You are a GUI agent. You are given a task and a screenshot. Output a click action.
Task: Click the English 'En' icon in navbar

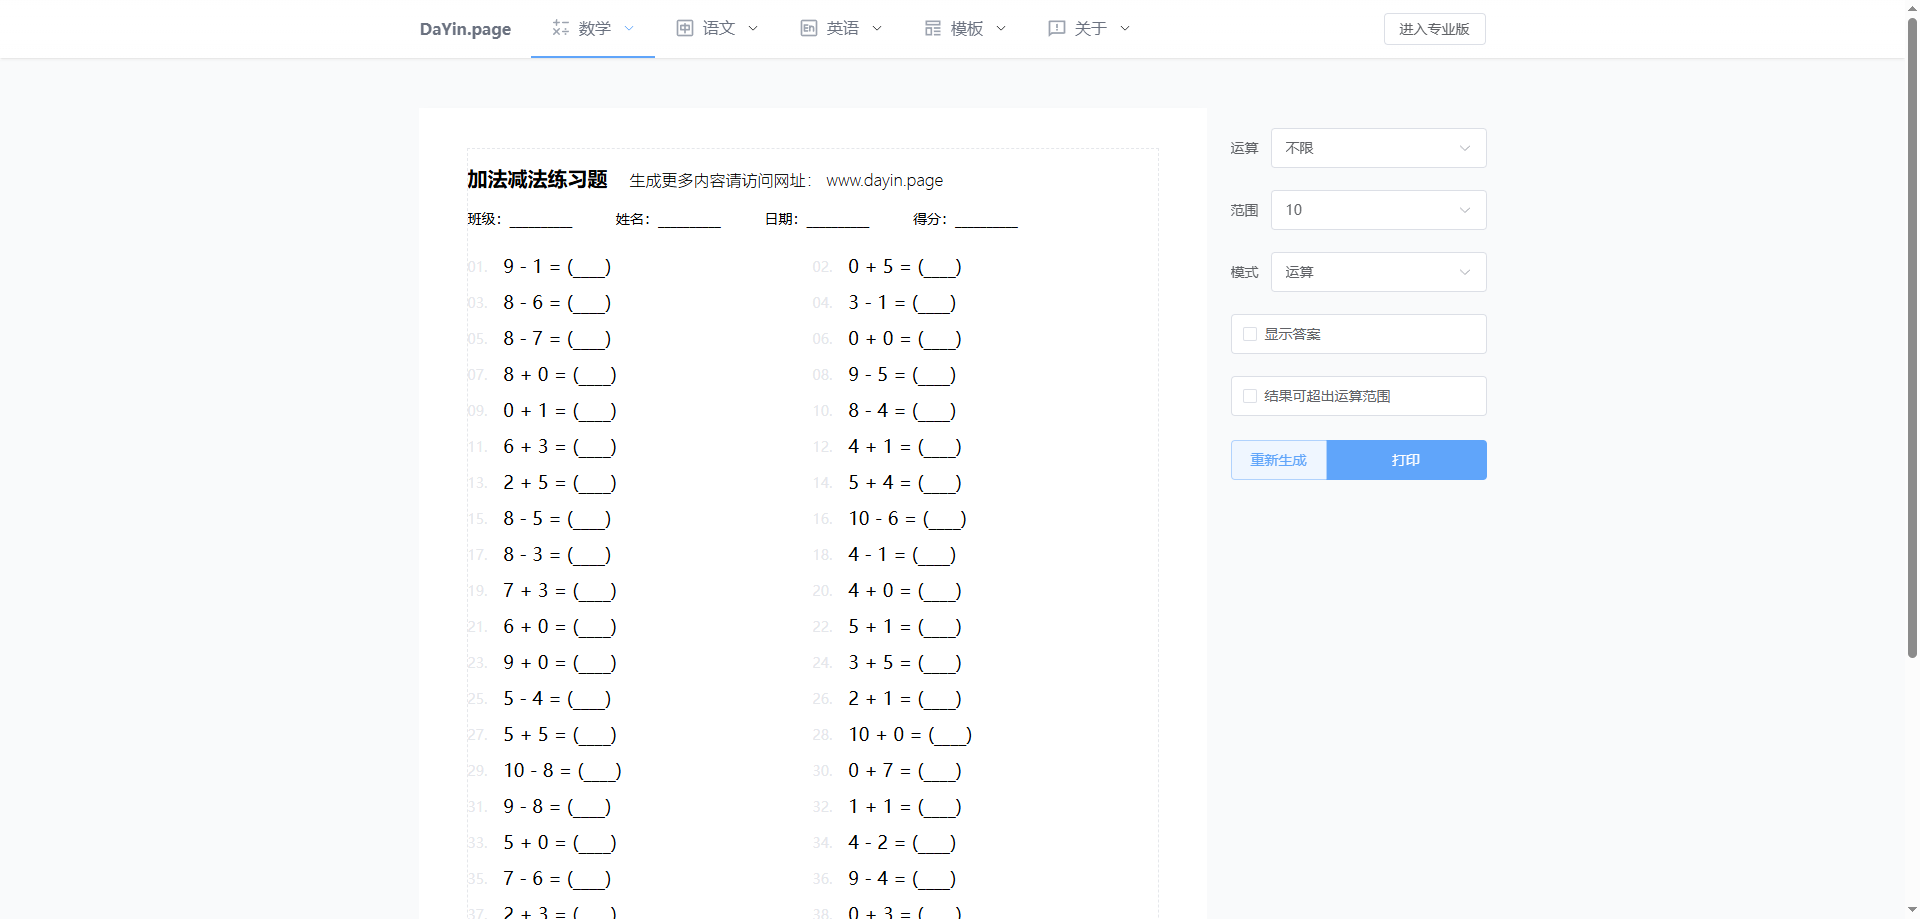tap(809, 28)
